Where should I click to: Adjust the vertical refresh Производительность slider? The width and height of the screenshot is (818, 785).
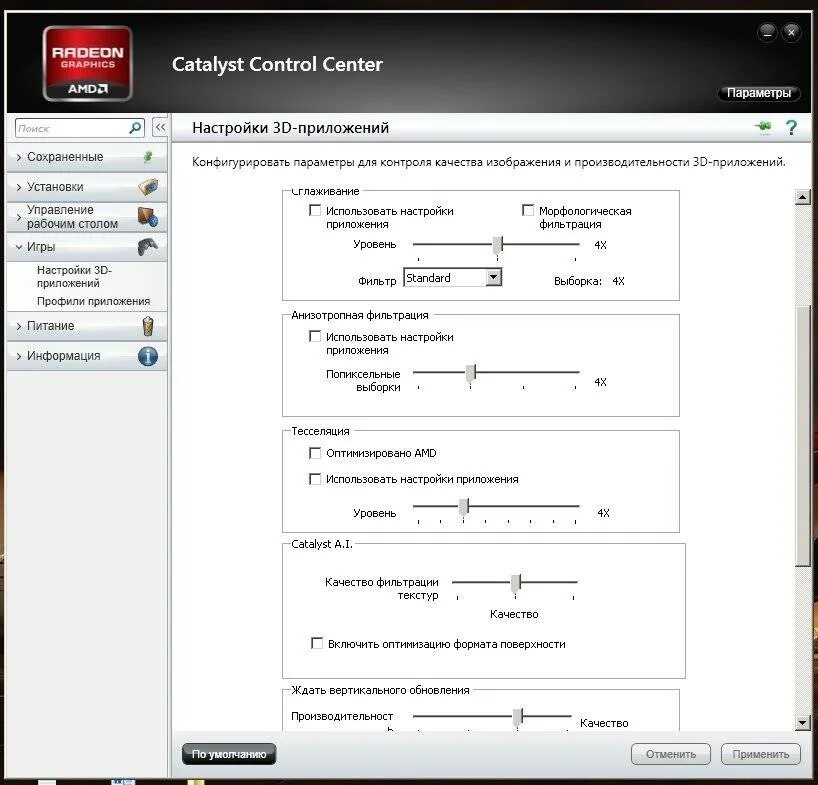[x=518, y=716]
